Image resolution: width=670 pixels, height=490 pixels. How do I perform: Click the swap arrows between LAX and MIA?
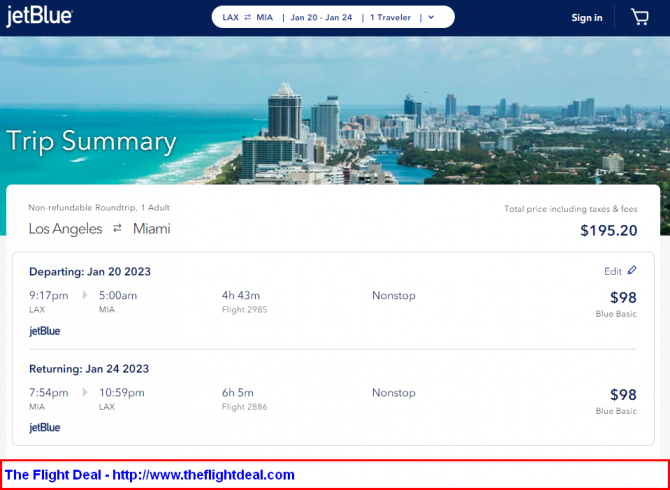pyautogui.click(x=247, y=18)
